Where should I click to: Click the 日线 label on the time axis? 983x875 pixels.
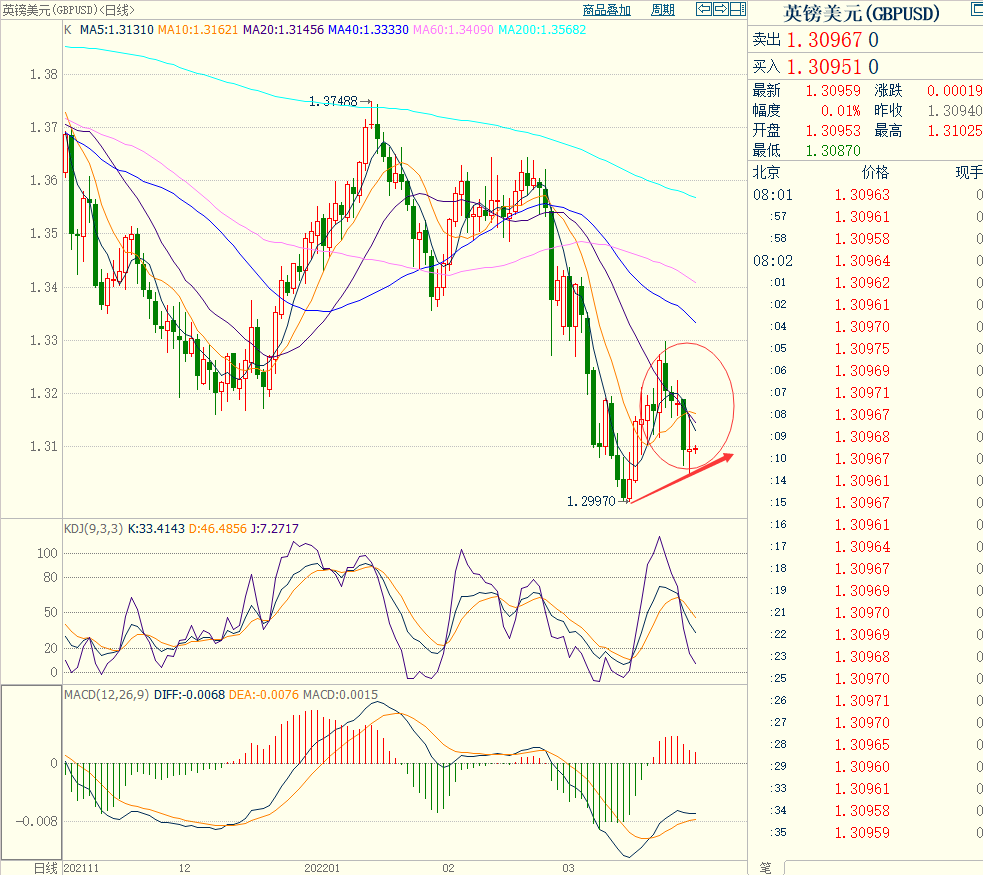[x=45, y=868]
